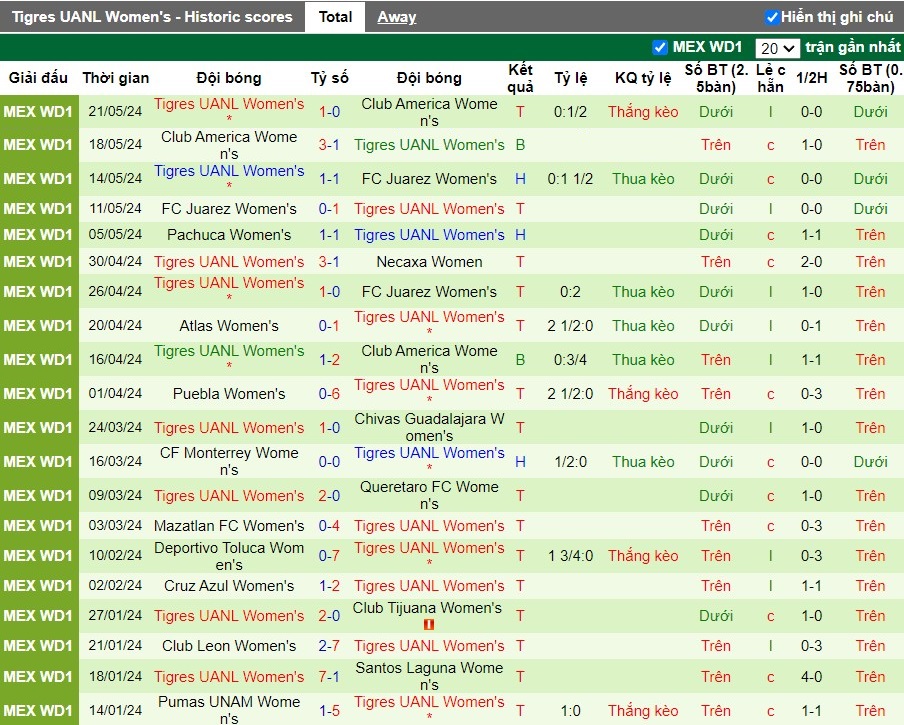Select Tigres UANL Women's on 11/05/24 row
Screen dimensions: 904x725
430,209
